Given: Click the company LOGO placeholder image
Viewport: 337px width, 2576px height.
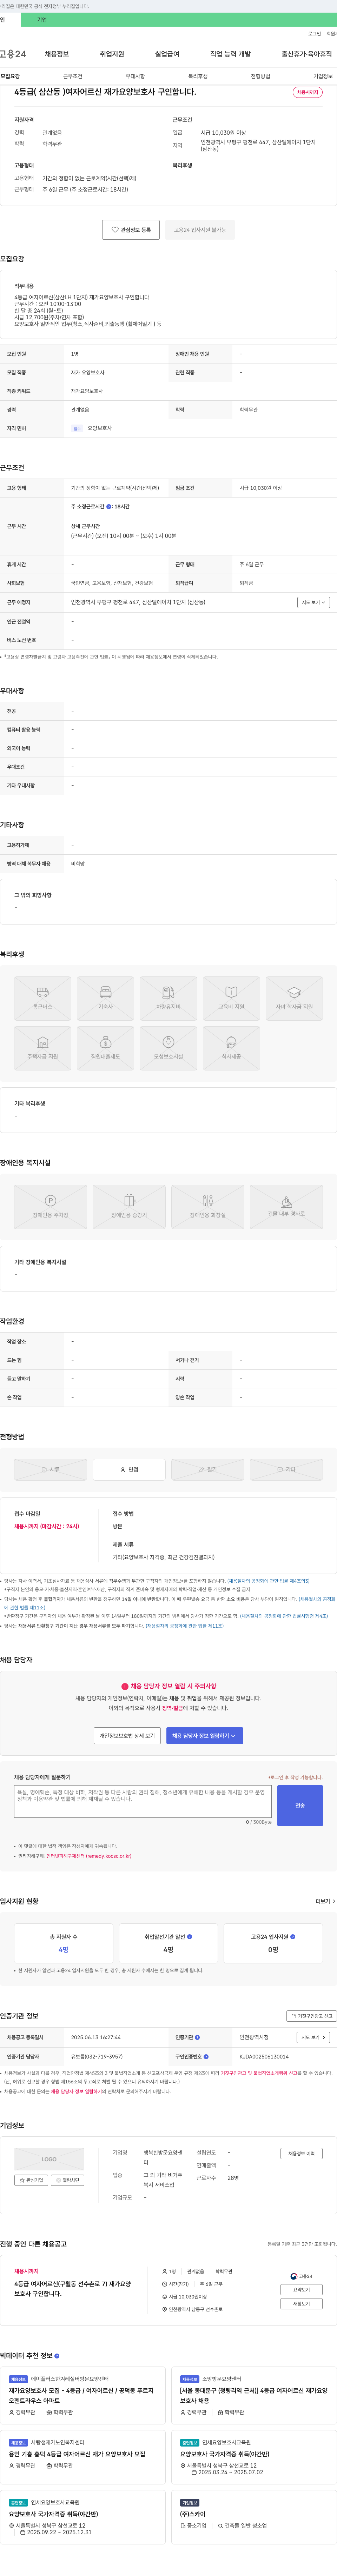Looking at the screenshot, I should click(49, 2158).
